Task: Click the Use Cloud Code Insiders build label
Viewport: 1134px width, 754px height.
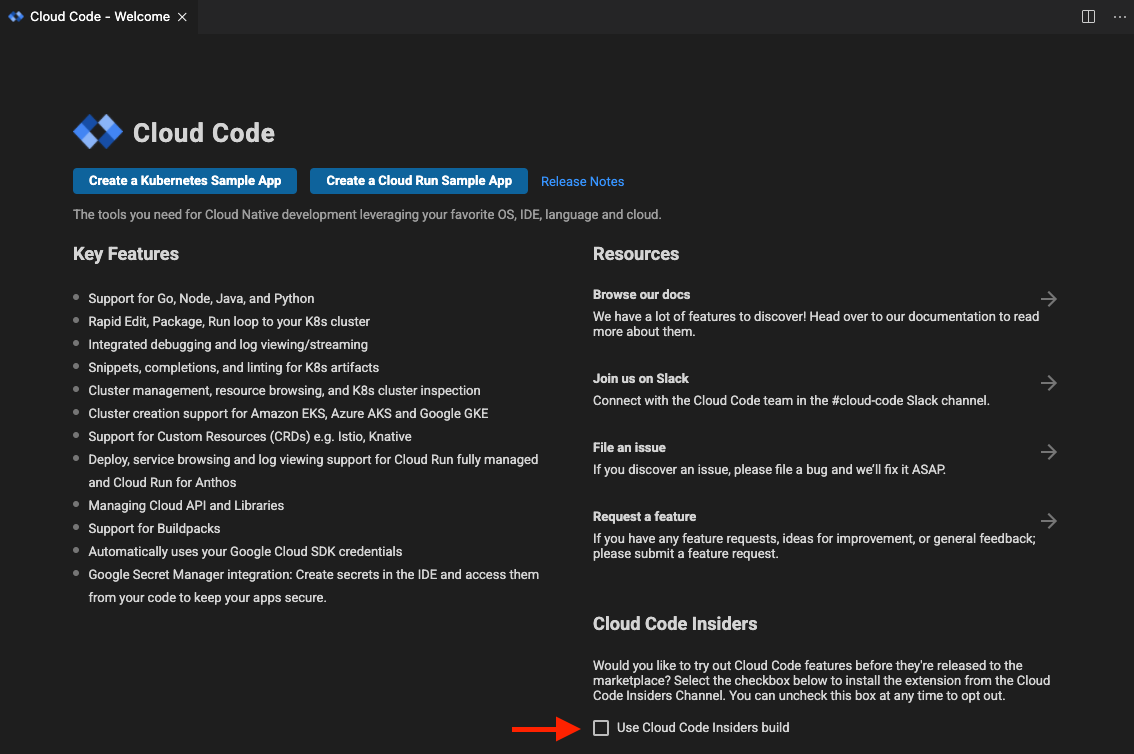Action: click(x=703, y=728)
